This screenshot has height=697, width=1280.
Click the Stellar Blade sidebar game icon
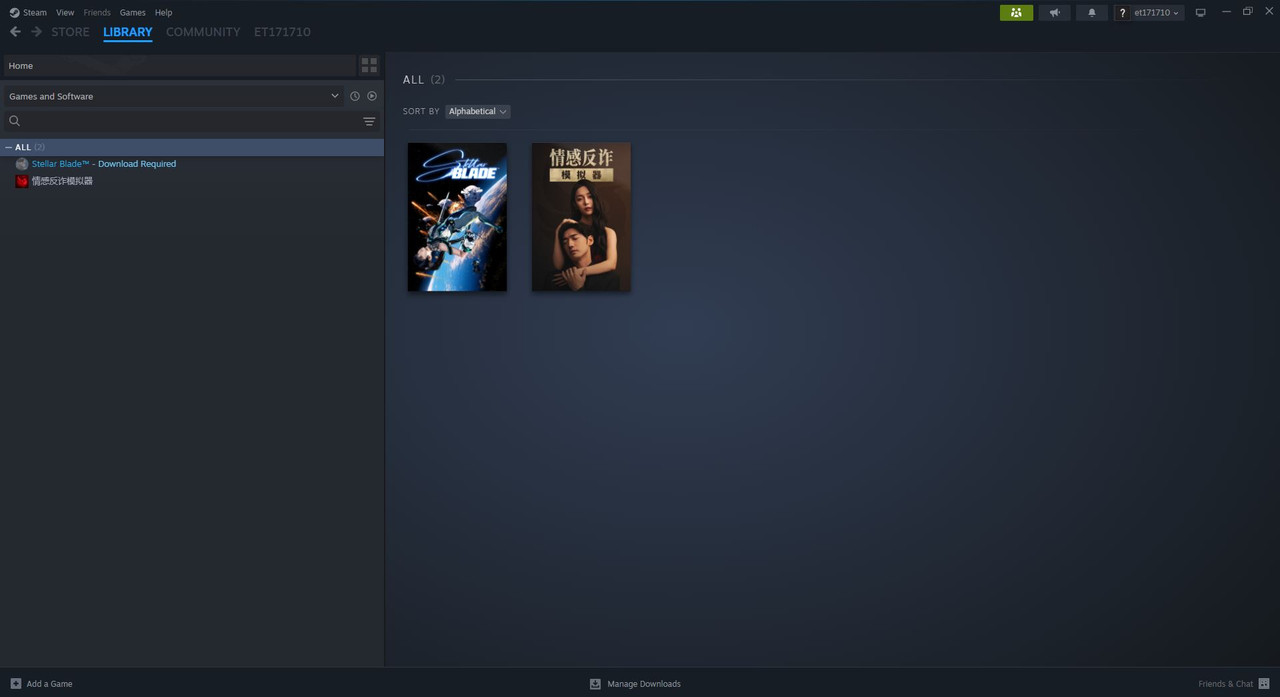tap(22, 164)
